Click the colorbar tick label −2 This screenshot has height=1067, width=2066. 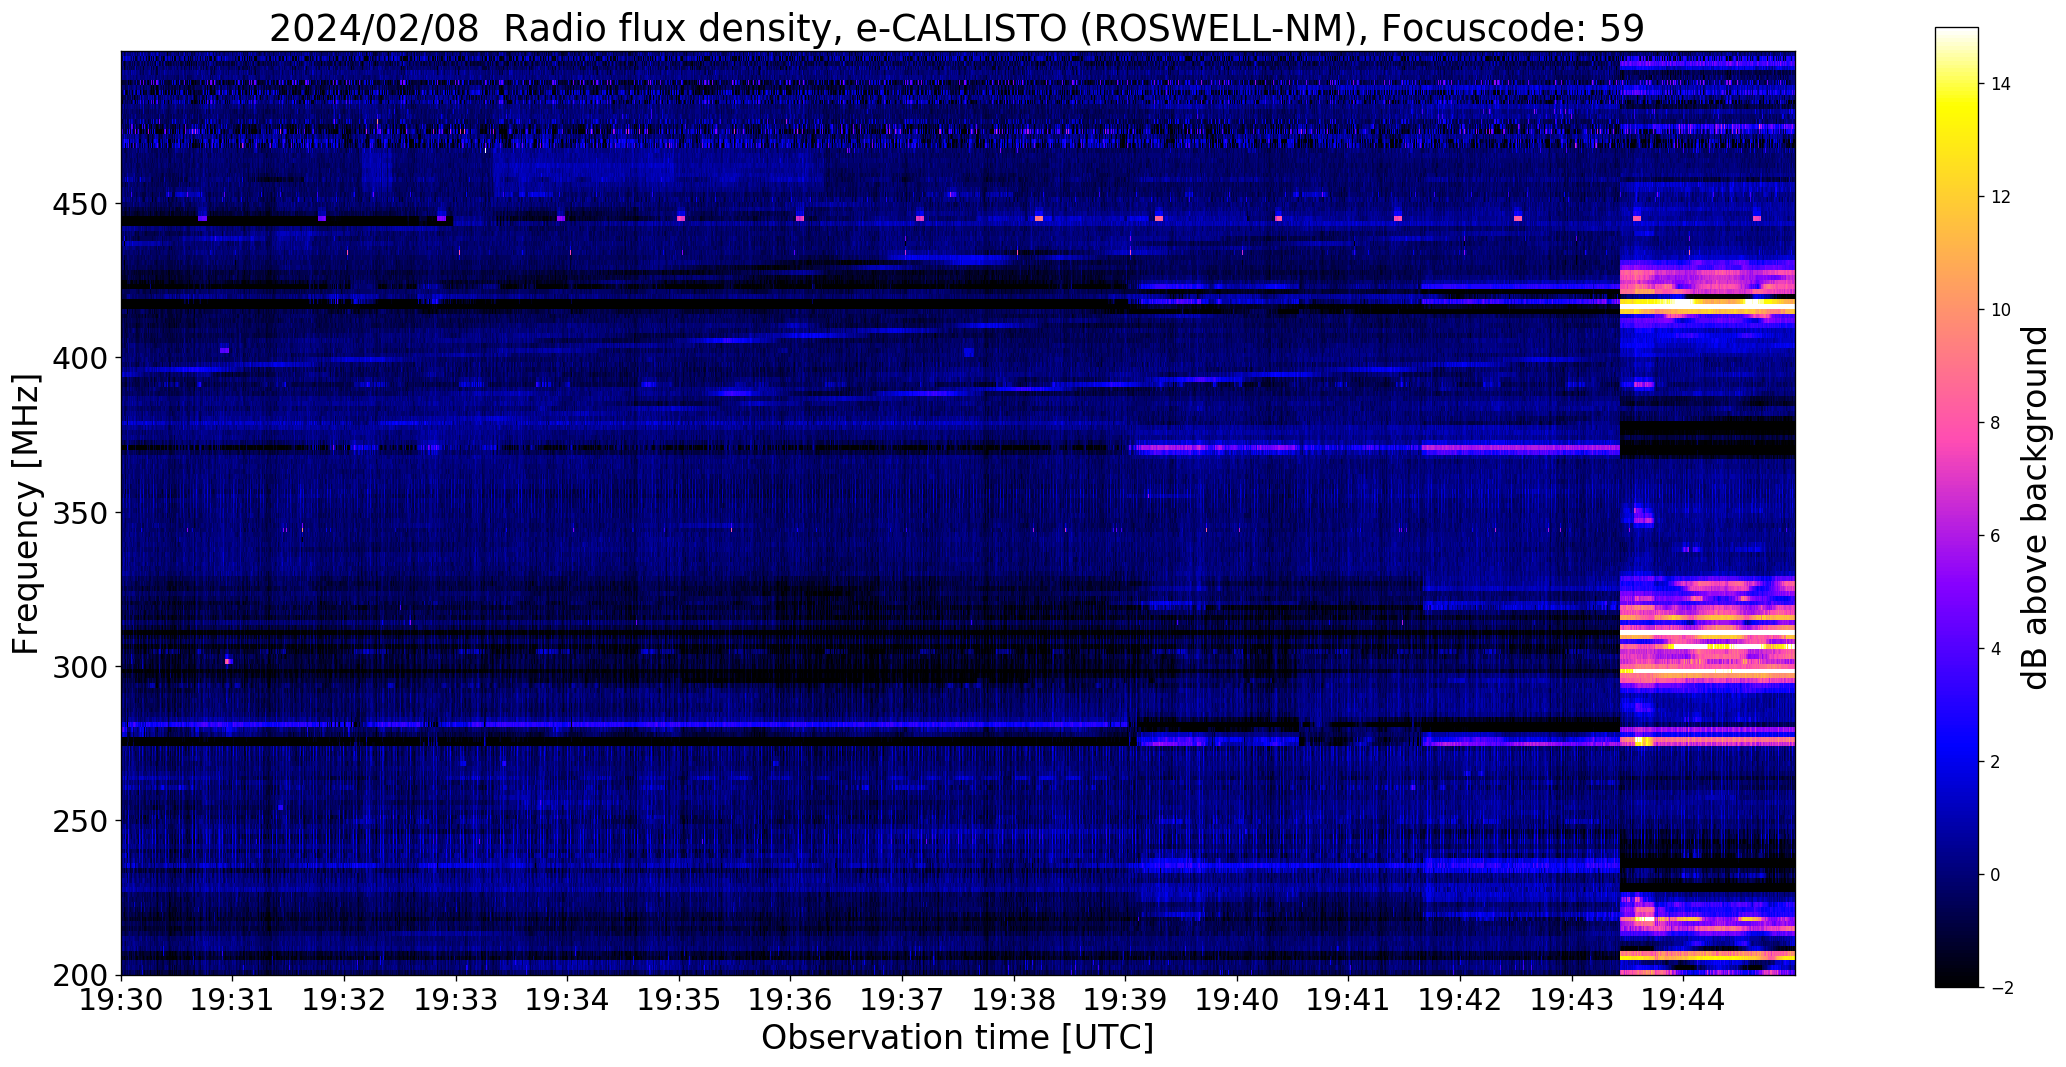2001,988
